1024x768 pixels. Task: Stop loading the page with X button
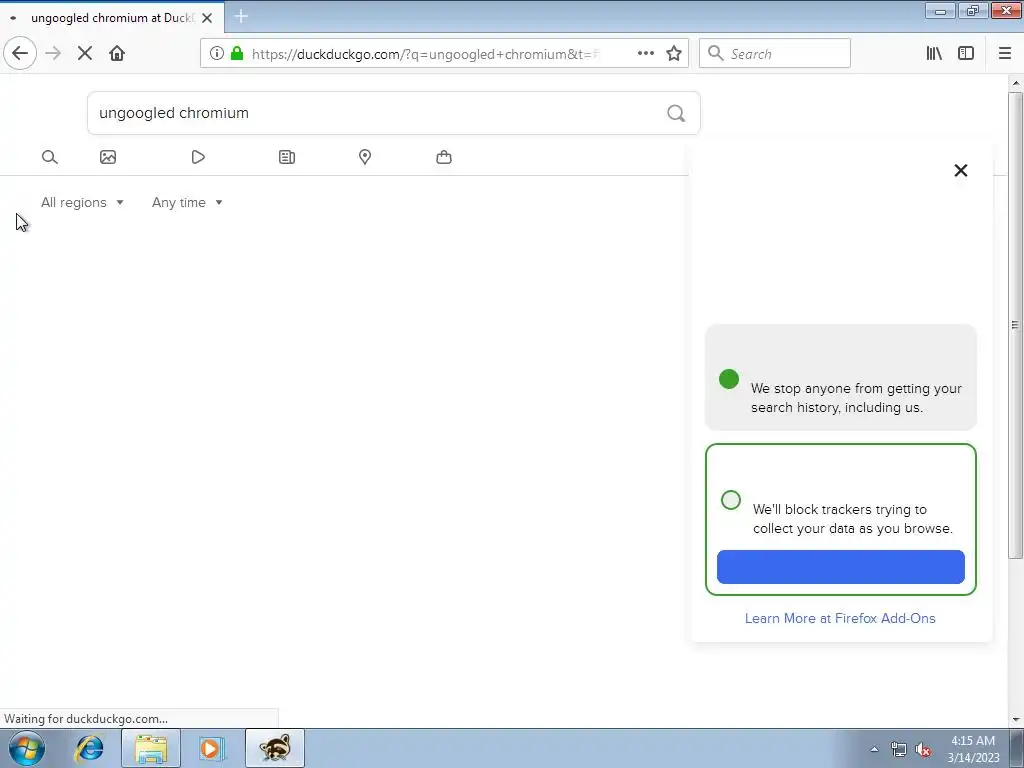pos(85,53)
